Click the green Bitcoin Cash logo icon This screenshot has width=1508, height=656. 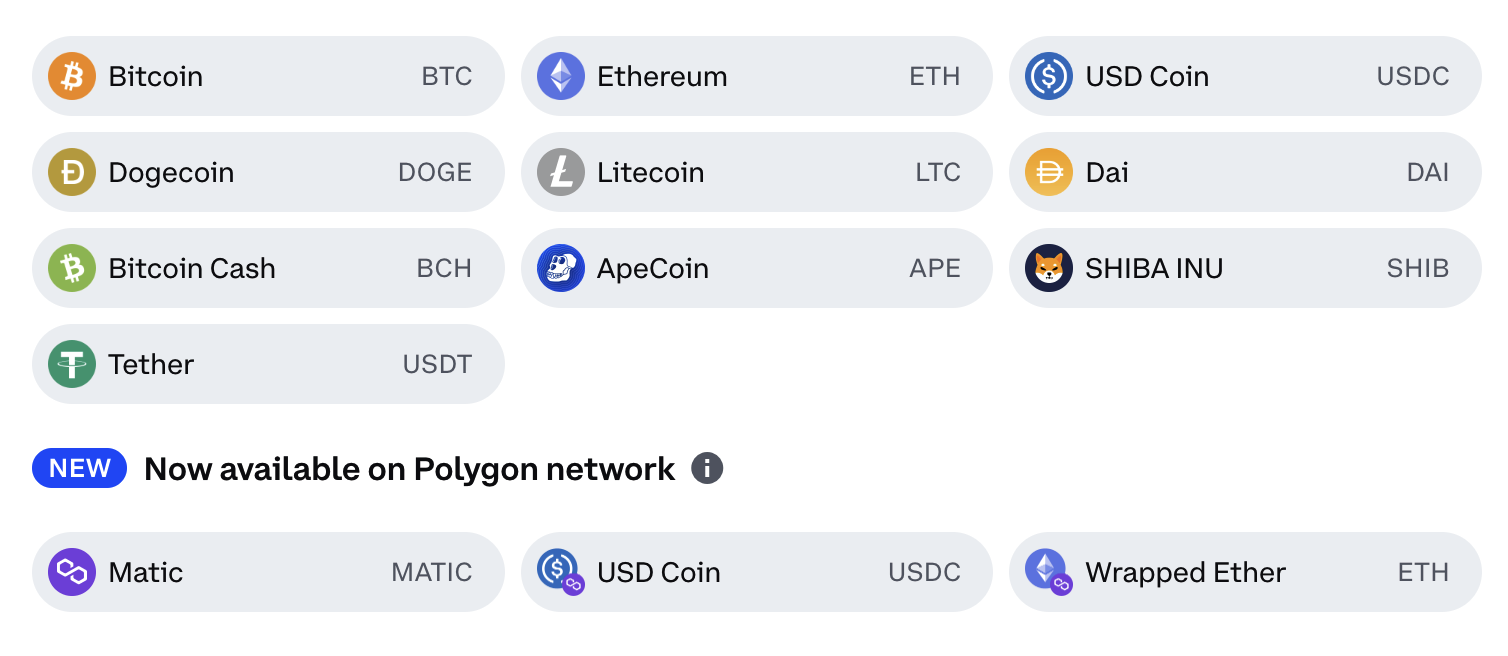pos(72,268)
